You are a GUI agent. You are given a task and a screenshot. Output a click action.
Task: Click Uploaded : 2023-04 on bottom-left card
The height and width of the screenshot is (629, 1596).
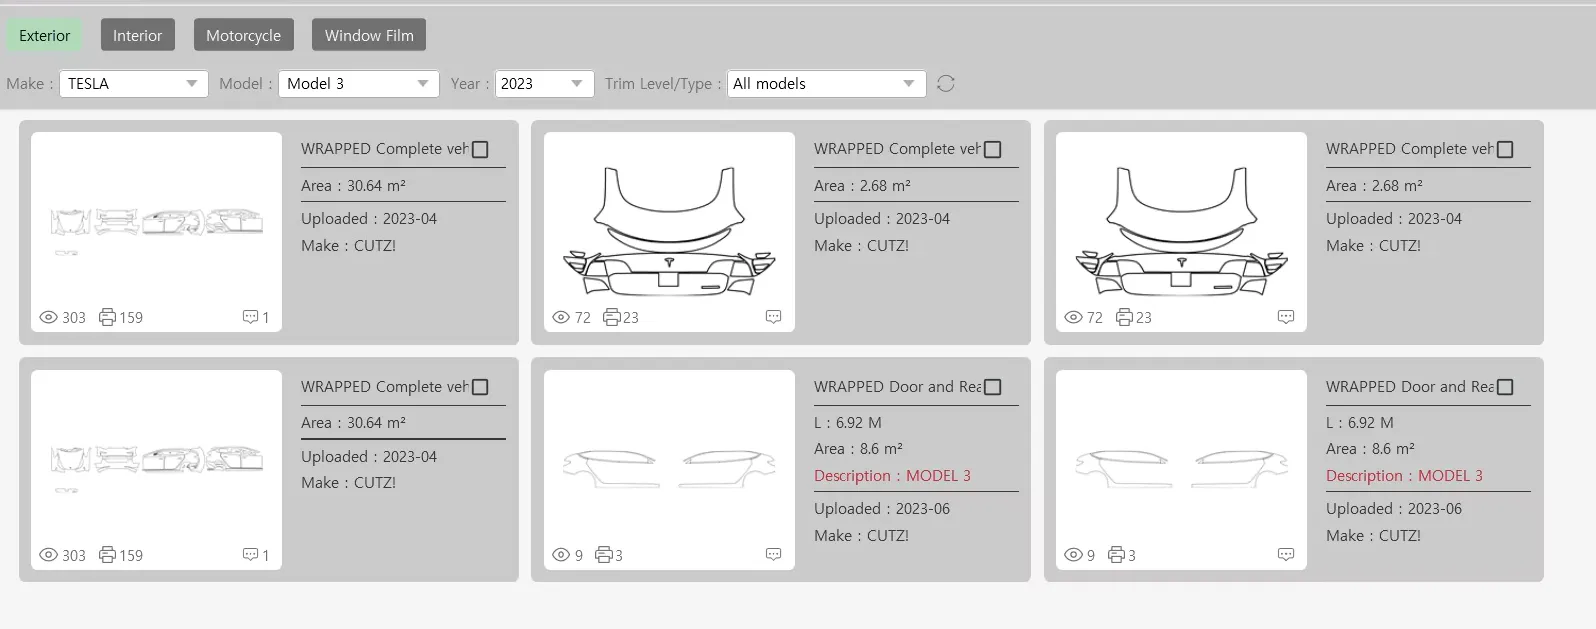point(369,457)
